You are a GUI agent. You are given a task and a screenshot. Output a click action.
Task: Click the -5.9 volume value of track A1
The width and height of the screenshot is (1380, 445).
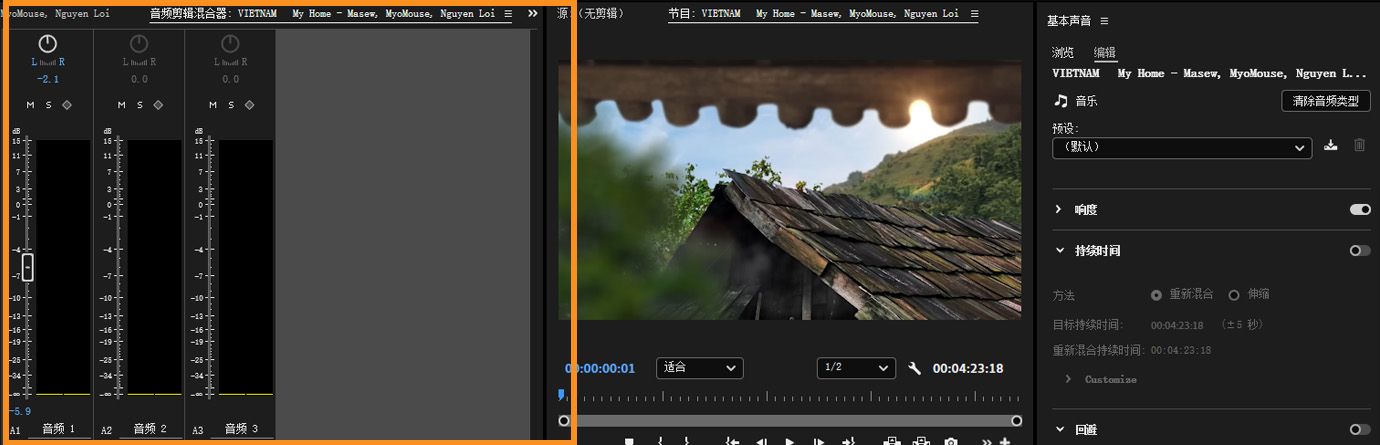tap(20, 411)
